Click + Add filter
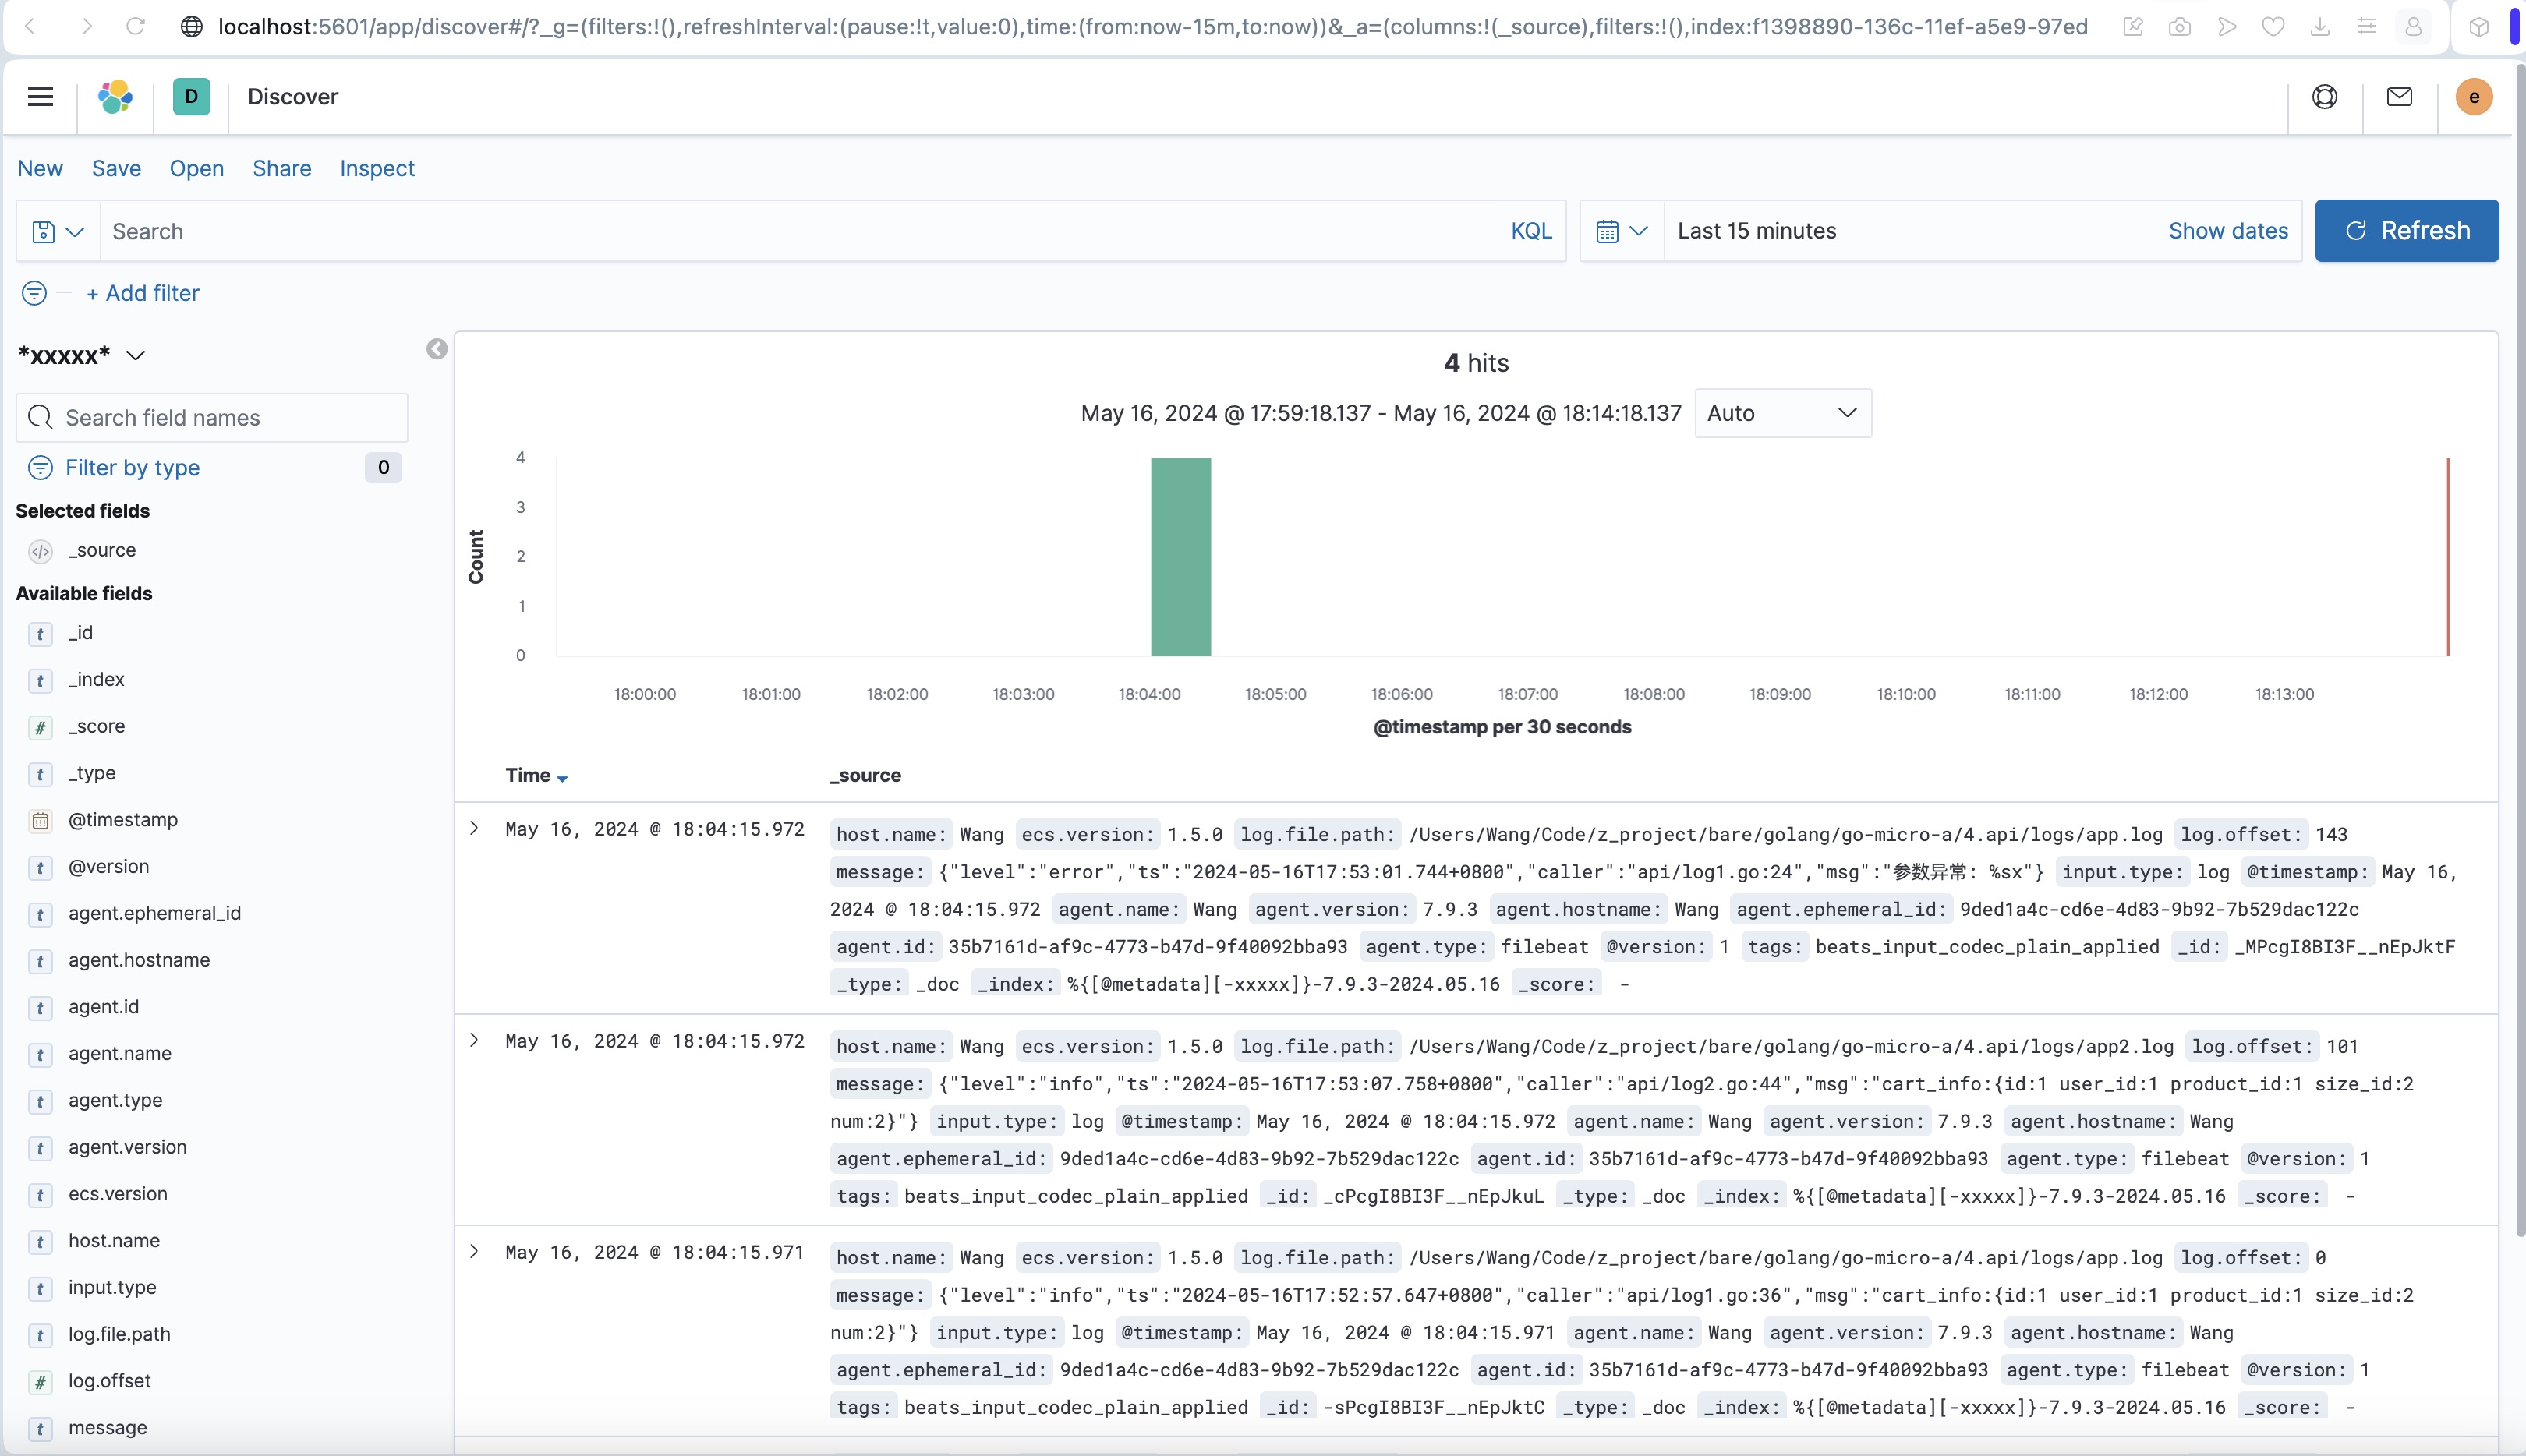2526x1456 pixels. coord(143,293)
